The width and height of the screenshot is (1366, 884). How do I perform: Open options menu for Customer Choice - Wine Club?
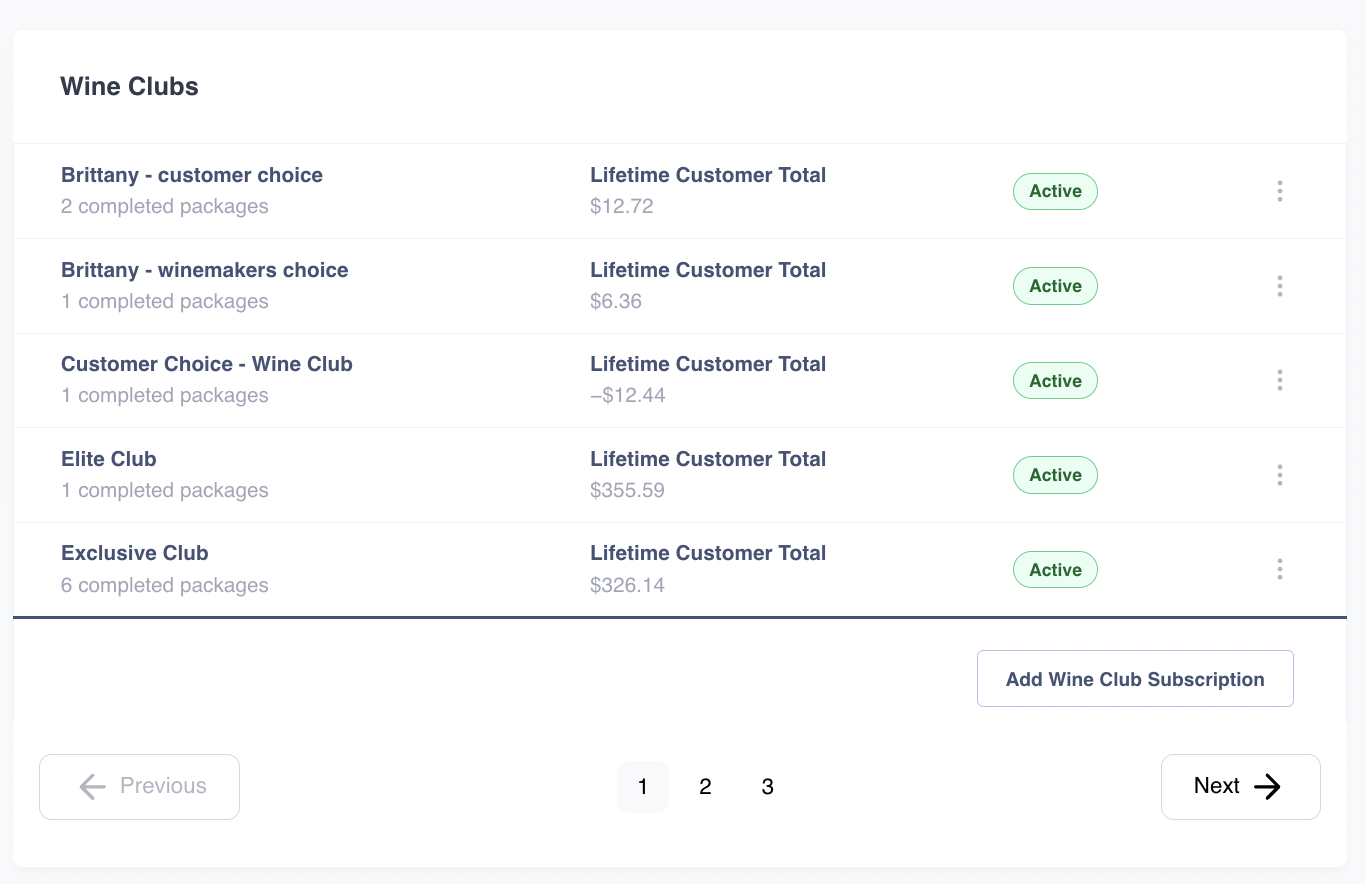pos(1279,380)
